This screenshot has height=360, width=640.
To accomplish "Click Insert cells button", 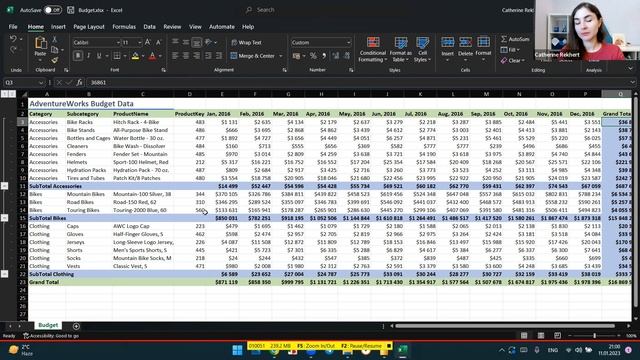I will pos(447,49).
